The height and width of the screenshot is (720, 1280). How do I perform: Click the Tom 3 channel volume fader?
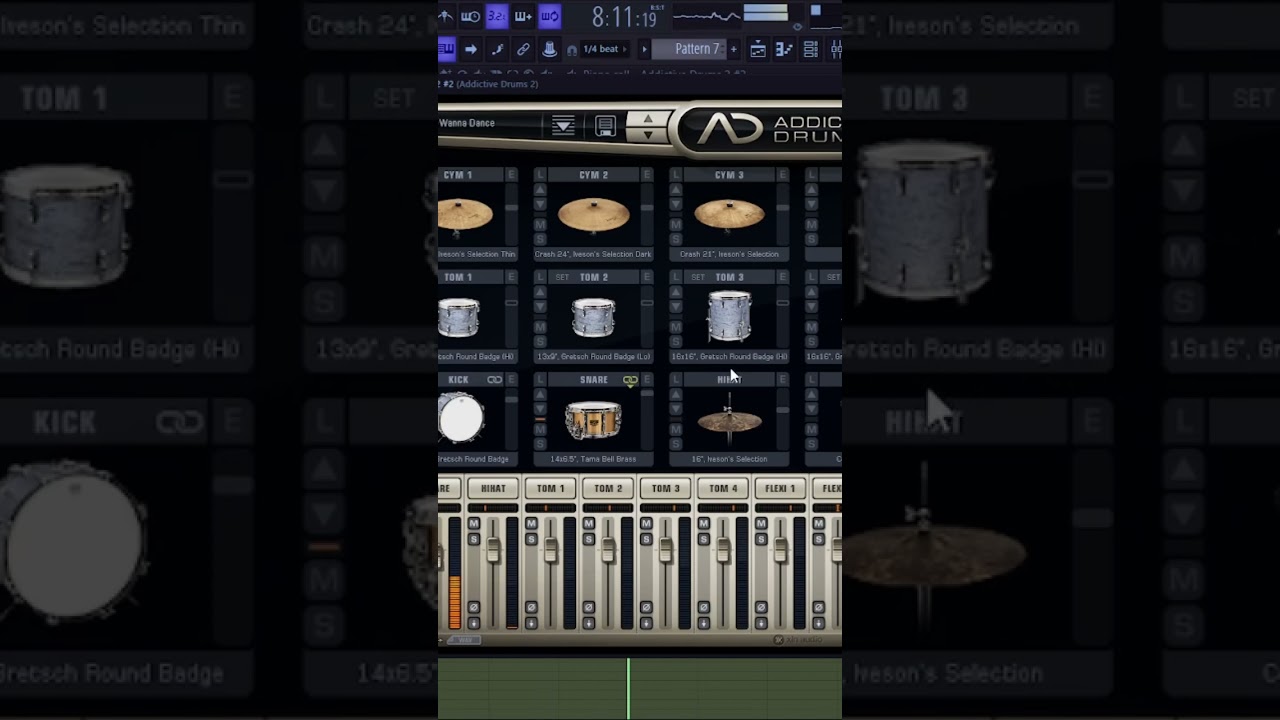tap(665, 550)
